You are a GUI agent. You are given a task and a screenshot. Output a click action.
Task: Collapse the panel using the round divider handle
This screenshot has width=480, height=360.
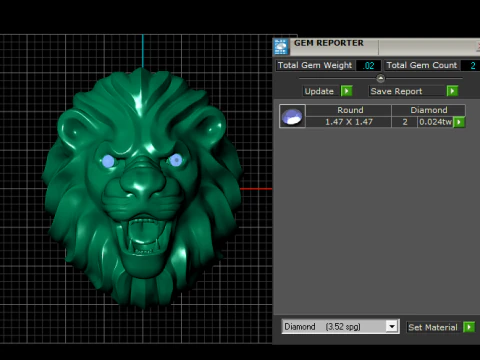pos(380,78)
